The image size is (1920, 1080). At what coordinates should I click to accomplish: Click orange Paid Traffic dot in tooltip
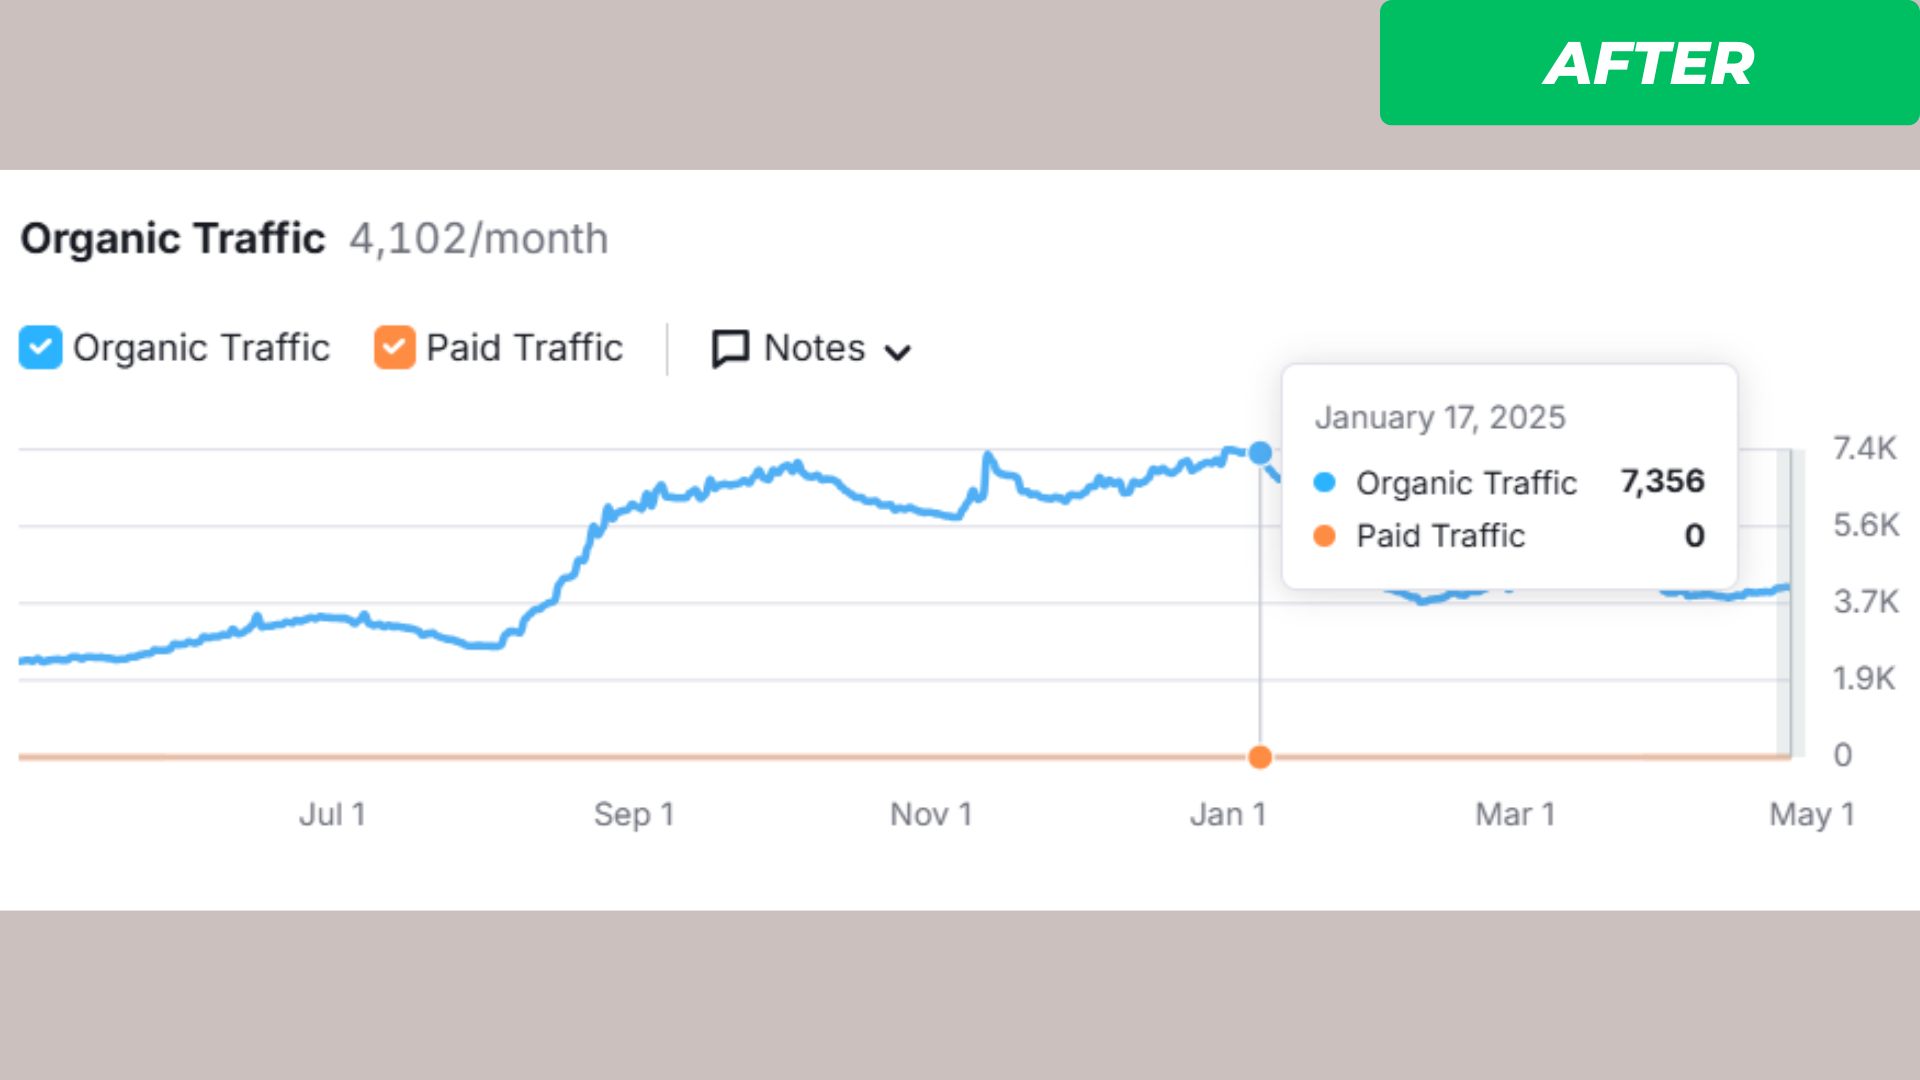pos(1324,536)
